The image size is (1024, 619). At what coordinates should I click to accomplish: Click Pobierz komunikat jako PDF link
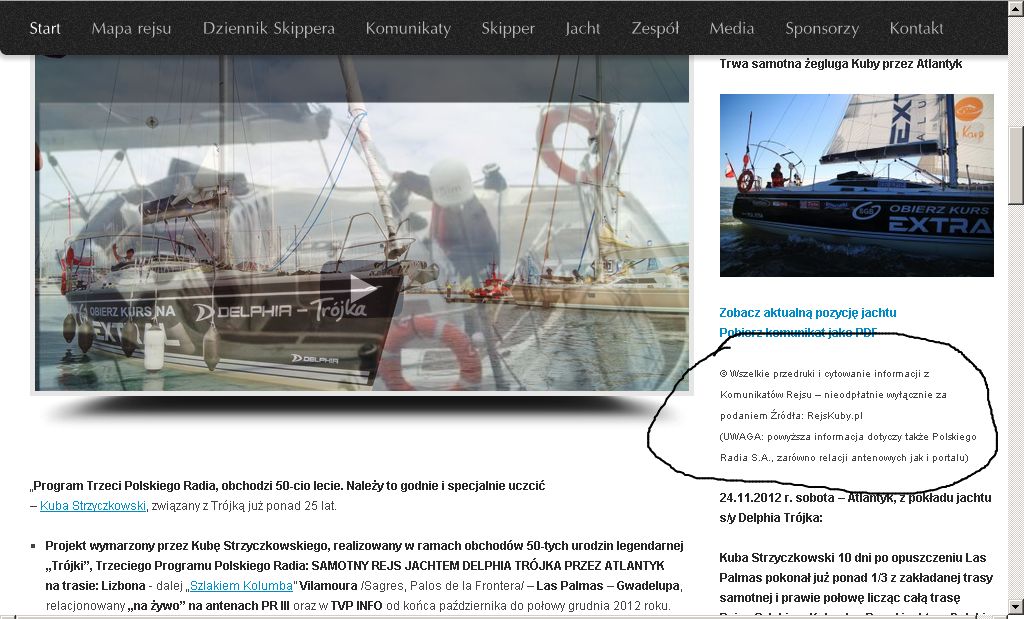pos(798,332)
